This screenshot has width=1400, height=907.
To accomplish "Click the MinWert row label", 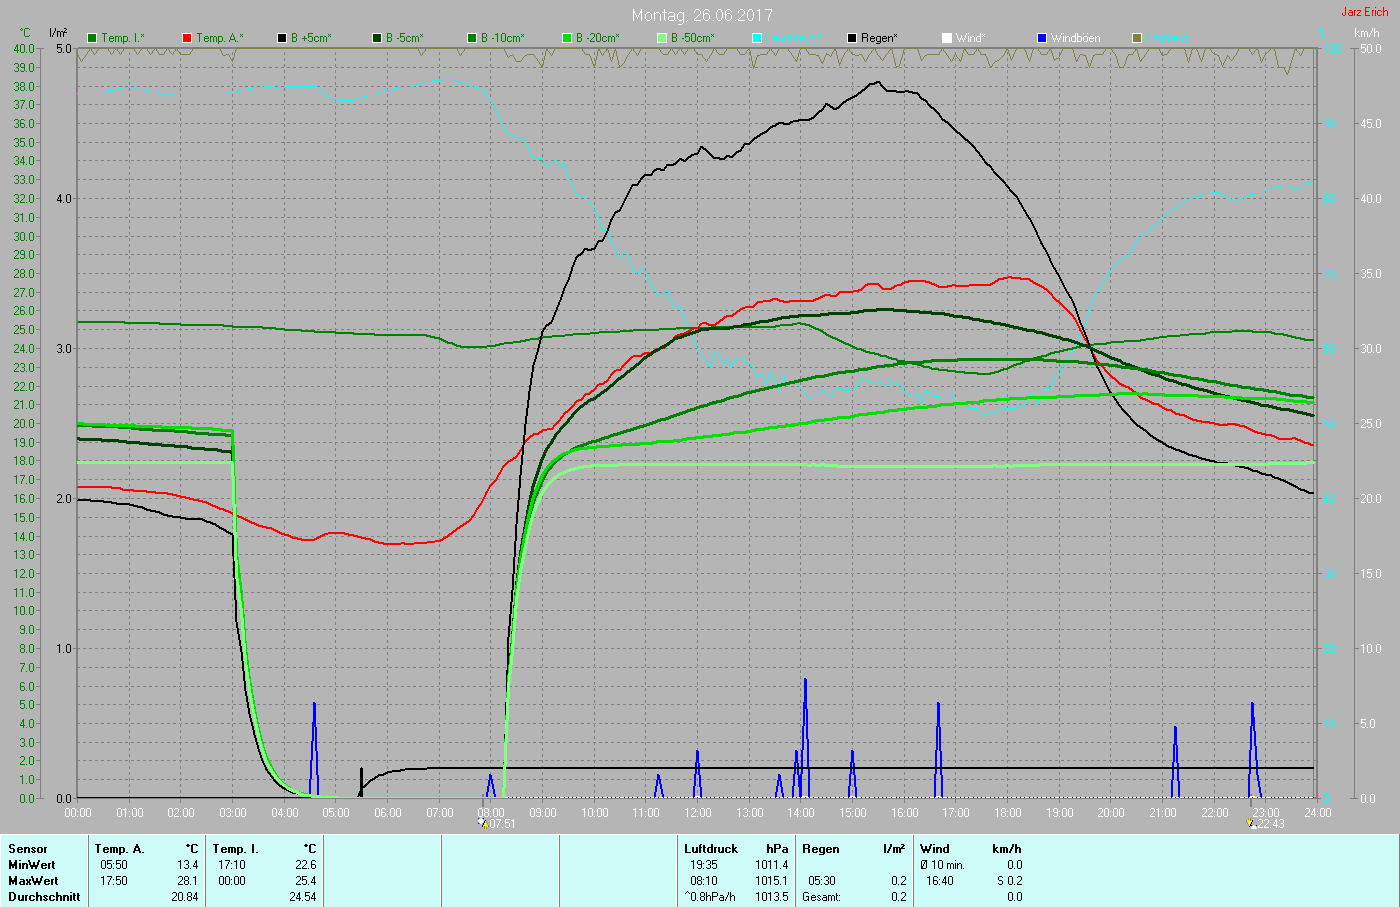I will pos(32,865).
